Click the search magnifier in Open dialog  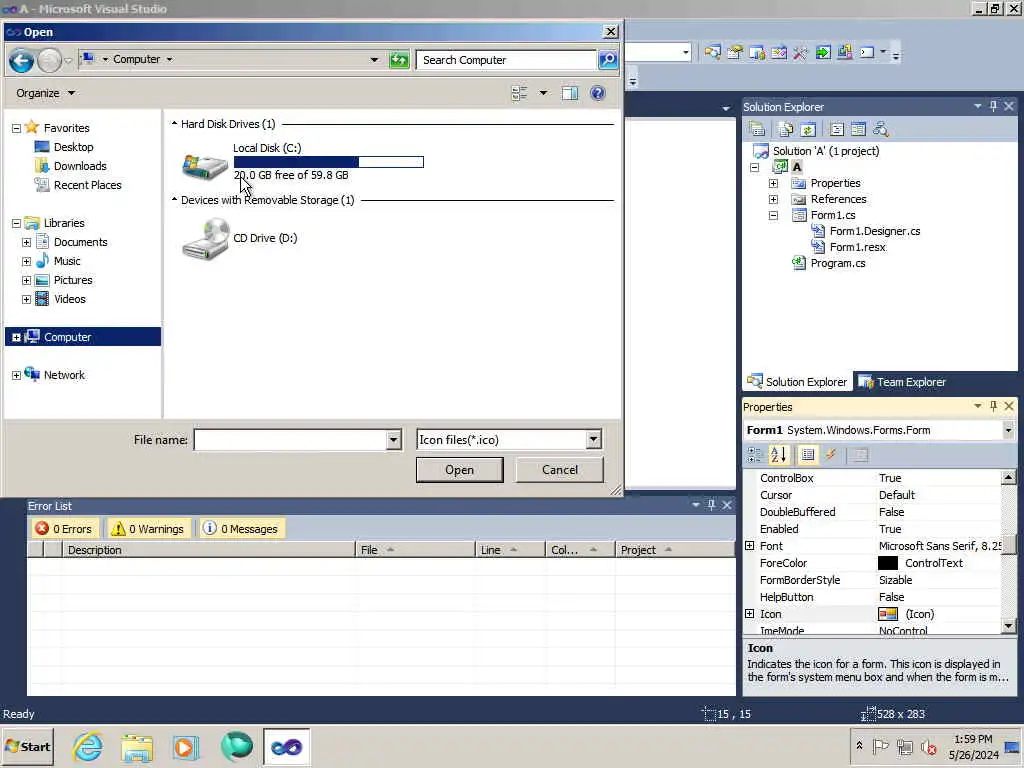(608, 59)
